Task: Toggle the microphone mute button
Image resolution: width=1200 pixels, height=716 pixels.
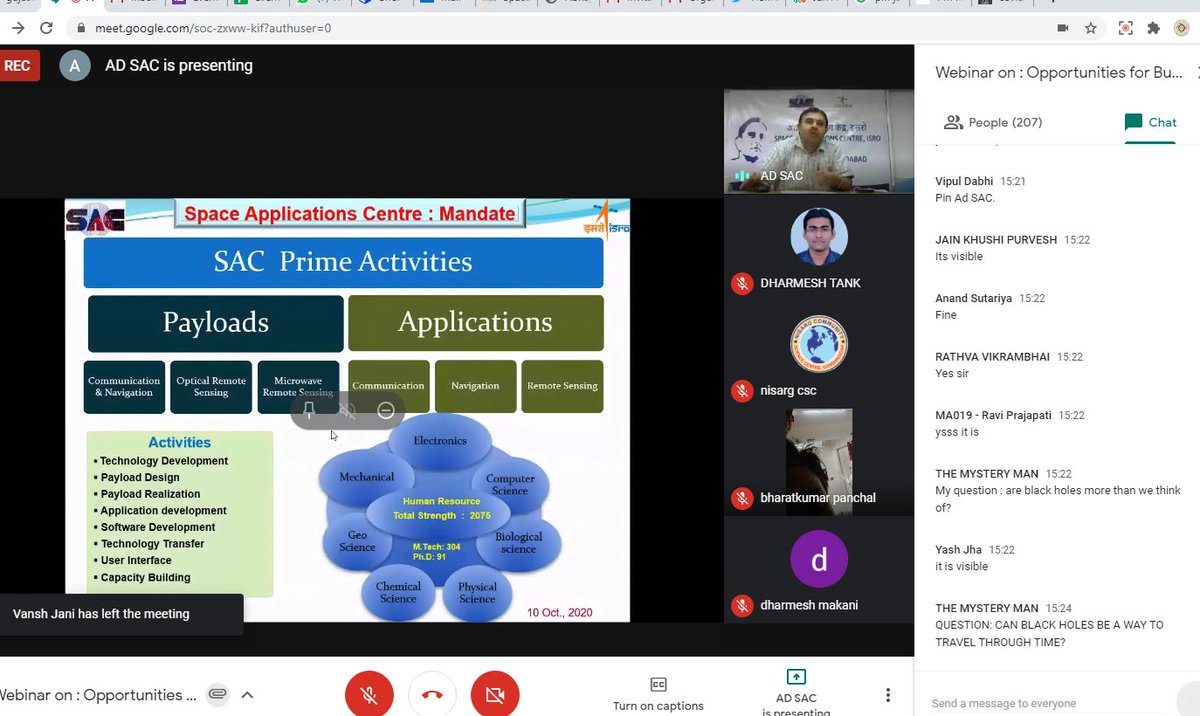Action: tap(369, 696)
